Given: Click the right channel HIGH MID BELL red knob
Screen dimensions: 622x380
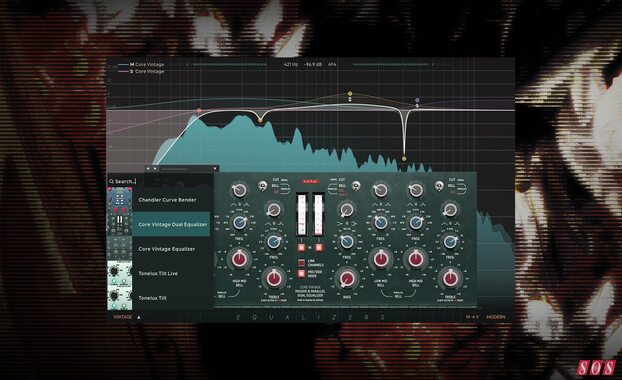Looking at the screenshot, I should 415,259.
